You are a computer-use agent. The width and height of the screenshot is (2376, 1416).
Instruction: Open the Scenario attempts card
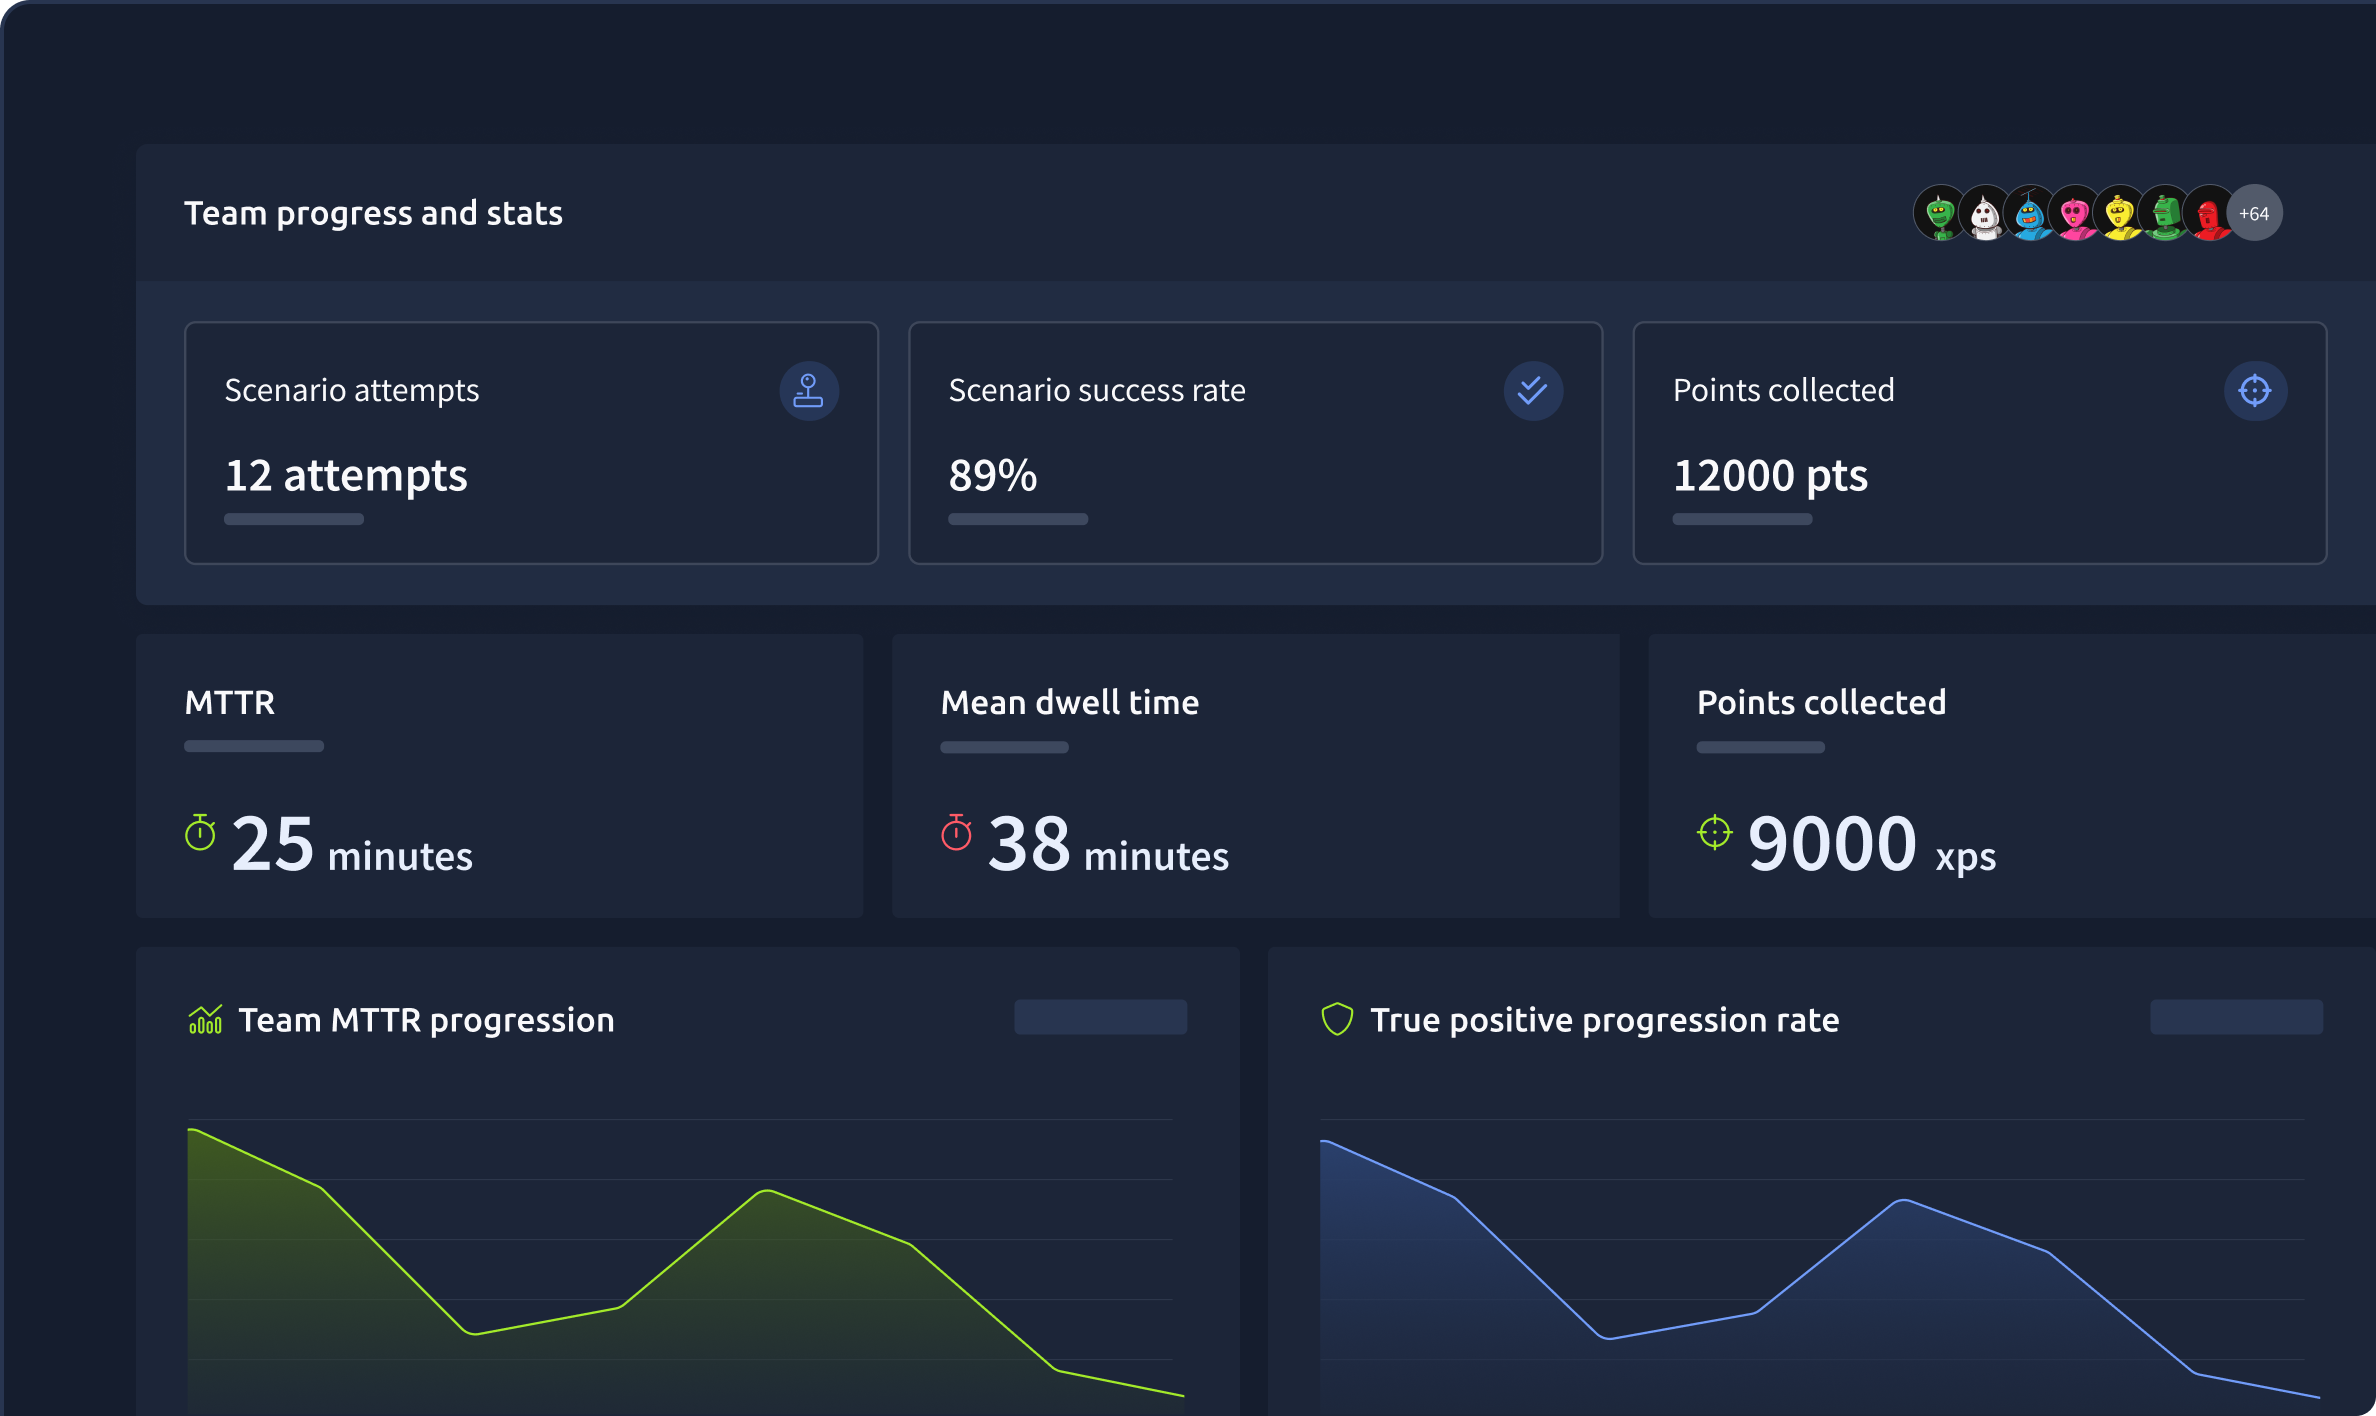pyautogui.click(x=531, y=443)
